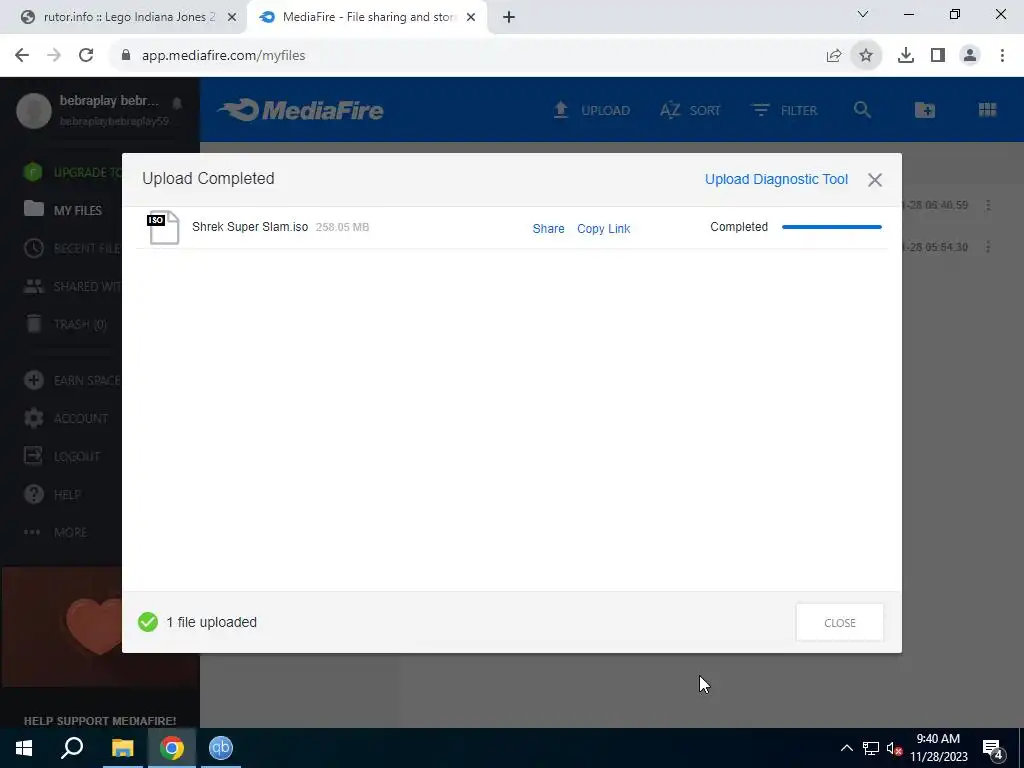Click the notification bell icon
This screenshot has width=1024, height=768.
pyautogui.click(x=177, y=103)
